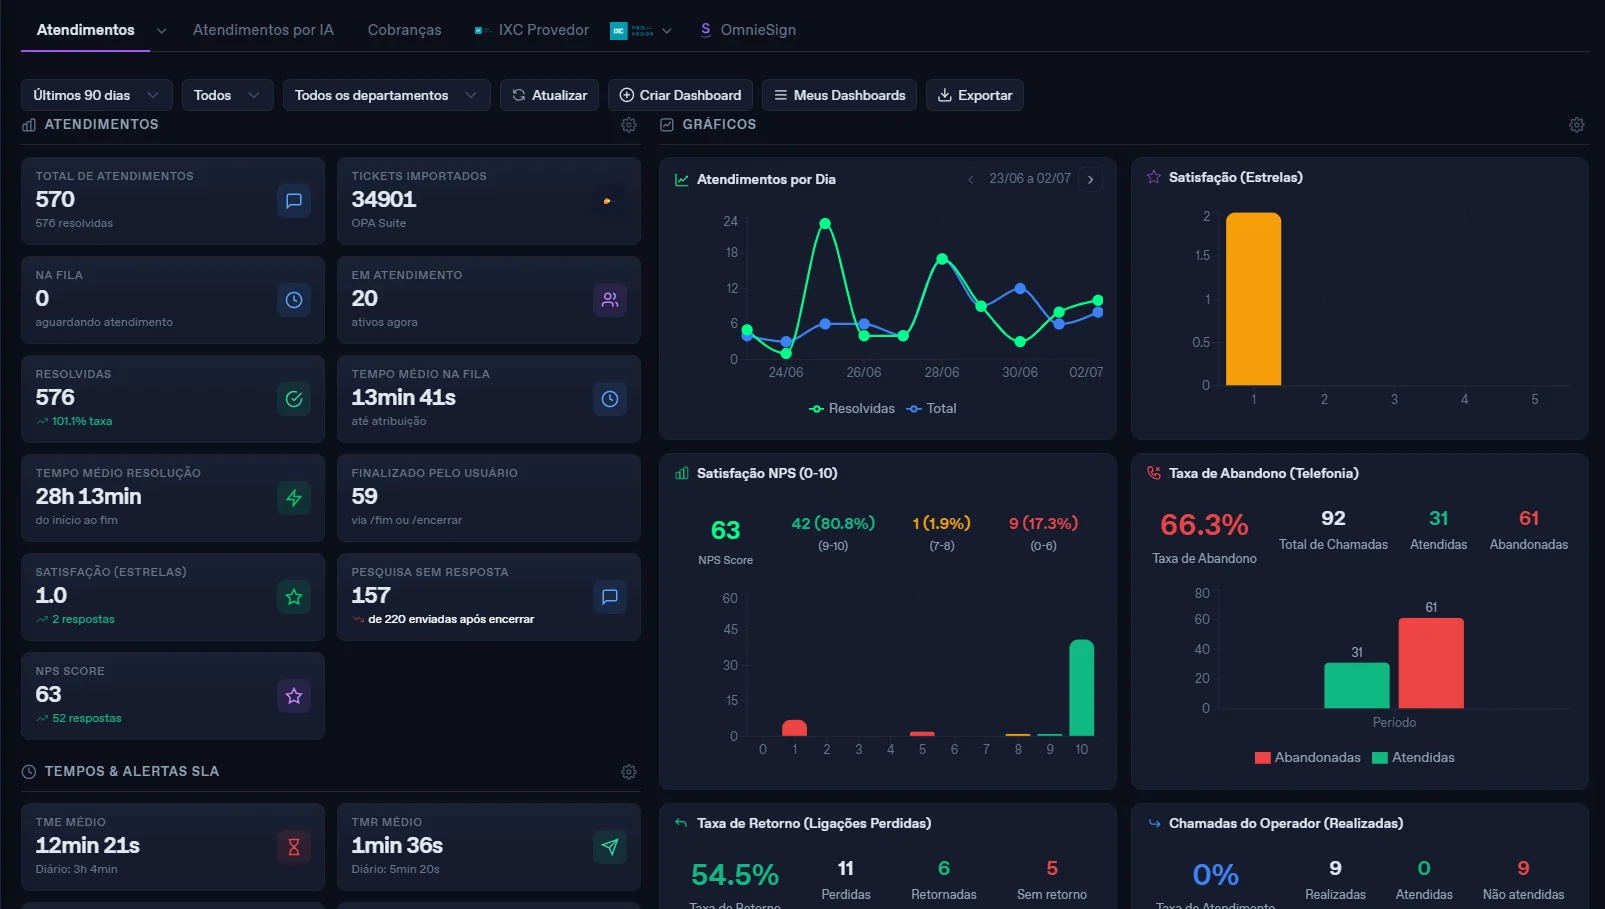This screenshot has width=1605, height=909.
Task: Click check-circle icon in Resolvidas card
Action: coord(294,399)
